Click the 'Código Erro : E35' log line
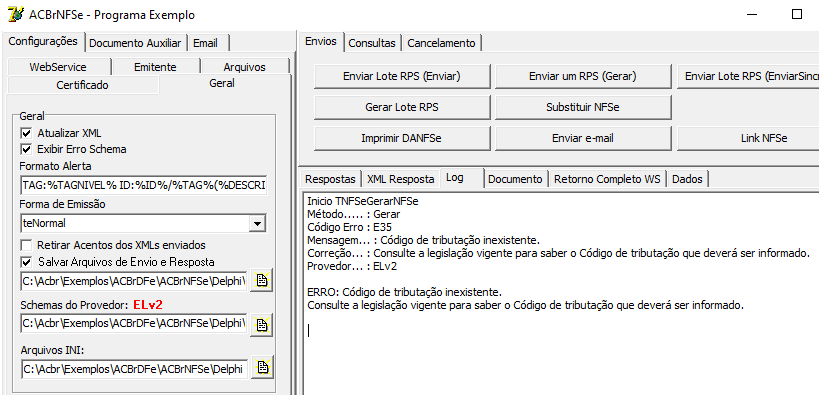The image size is (819, 395). point(350,227)
